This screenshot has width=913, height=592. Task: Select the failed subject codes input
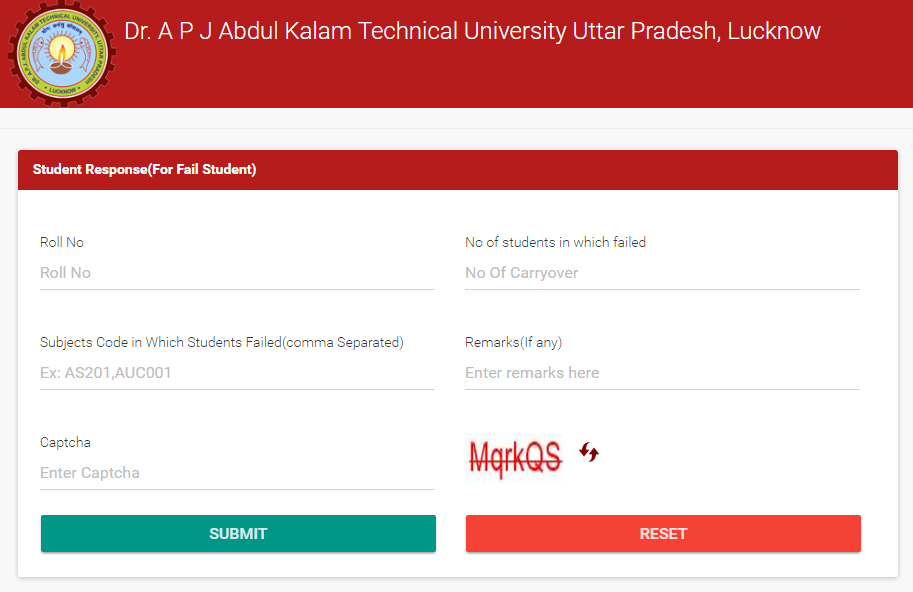pos(237,373)
